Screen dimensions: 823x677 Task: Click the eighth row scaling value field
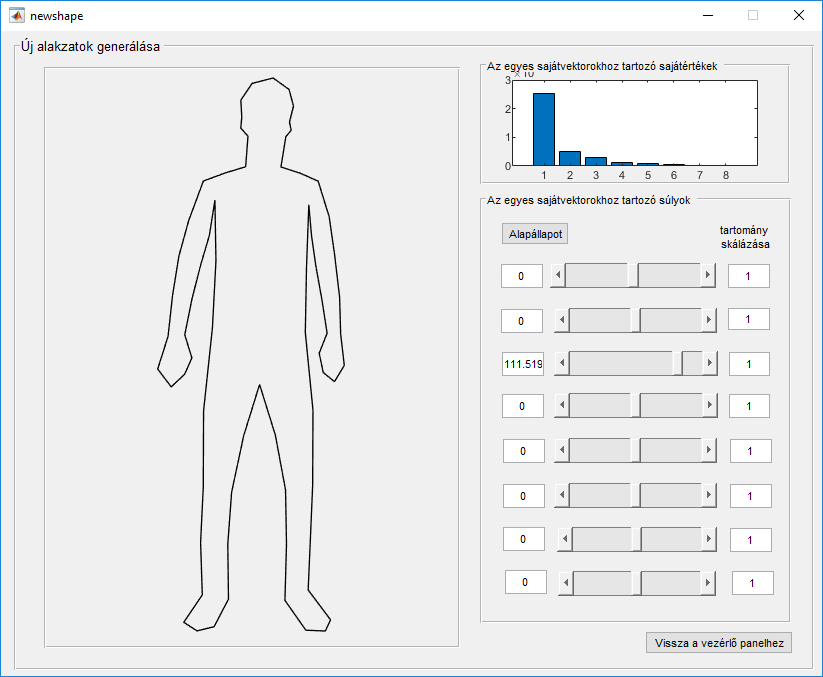click(752, 582)
